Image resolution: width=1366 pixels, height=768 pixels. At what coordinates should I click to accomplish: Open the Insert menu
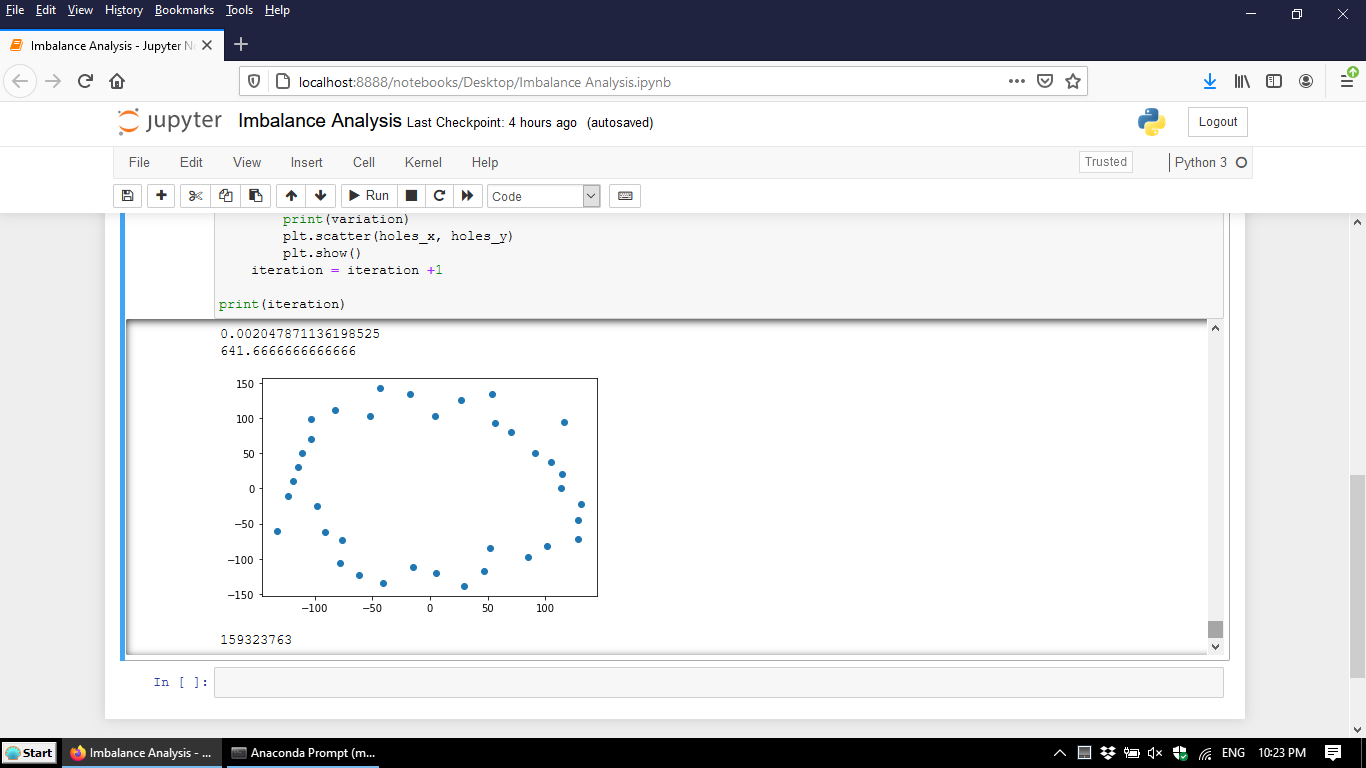click(307, 162)
